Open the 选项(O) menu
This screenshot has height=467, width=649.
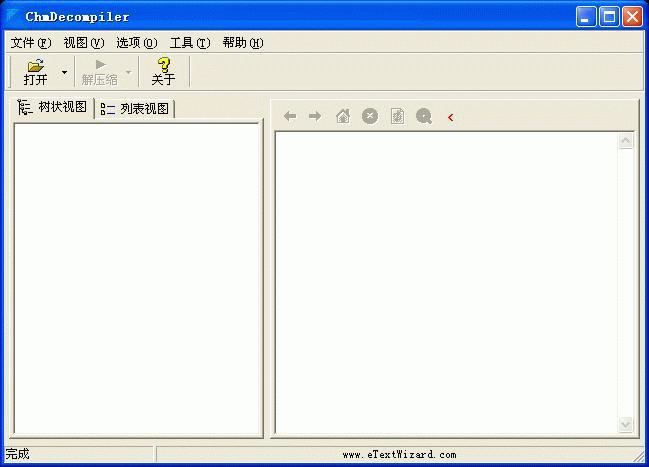coord(136,43)
